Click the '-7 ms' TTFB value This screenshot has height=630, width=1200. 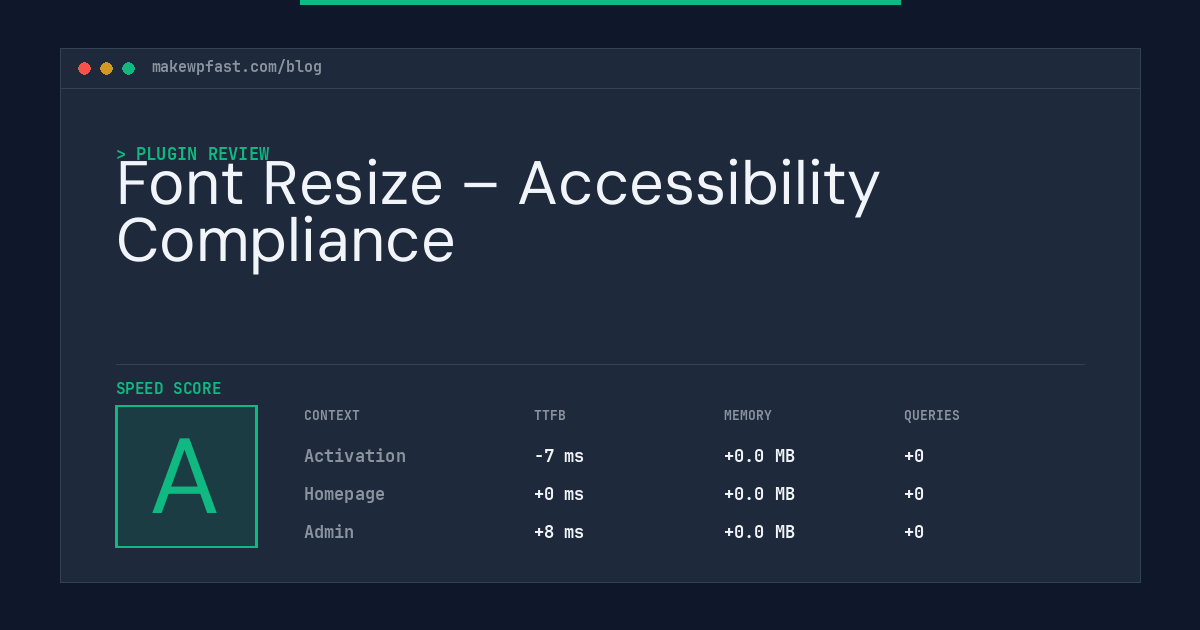pos(559,456)
